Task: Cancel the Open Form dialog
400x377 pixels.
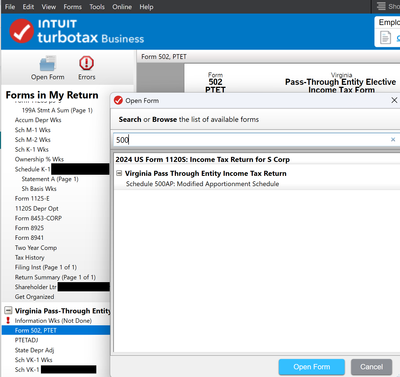Action: tap(371, 367)
